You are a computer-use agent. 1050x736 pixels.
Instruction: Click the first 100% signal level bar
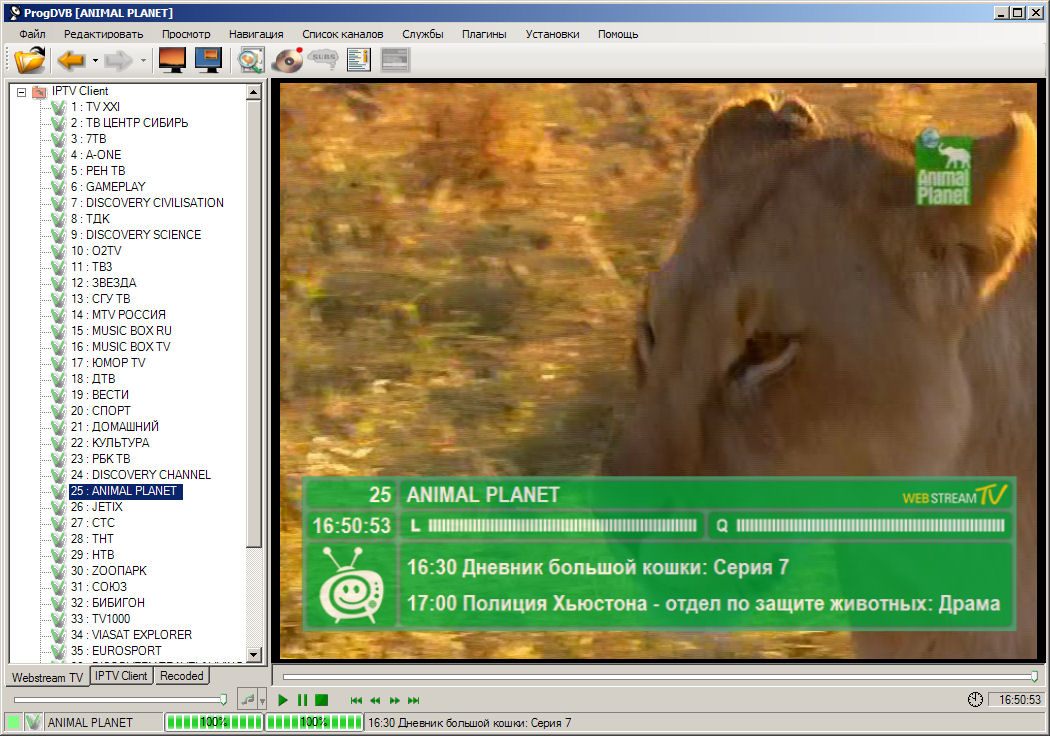point(214,723)
